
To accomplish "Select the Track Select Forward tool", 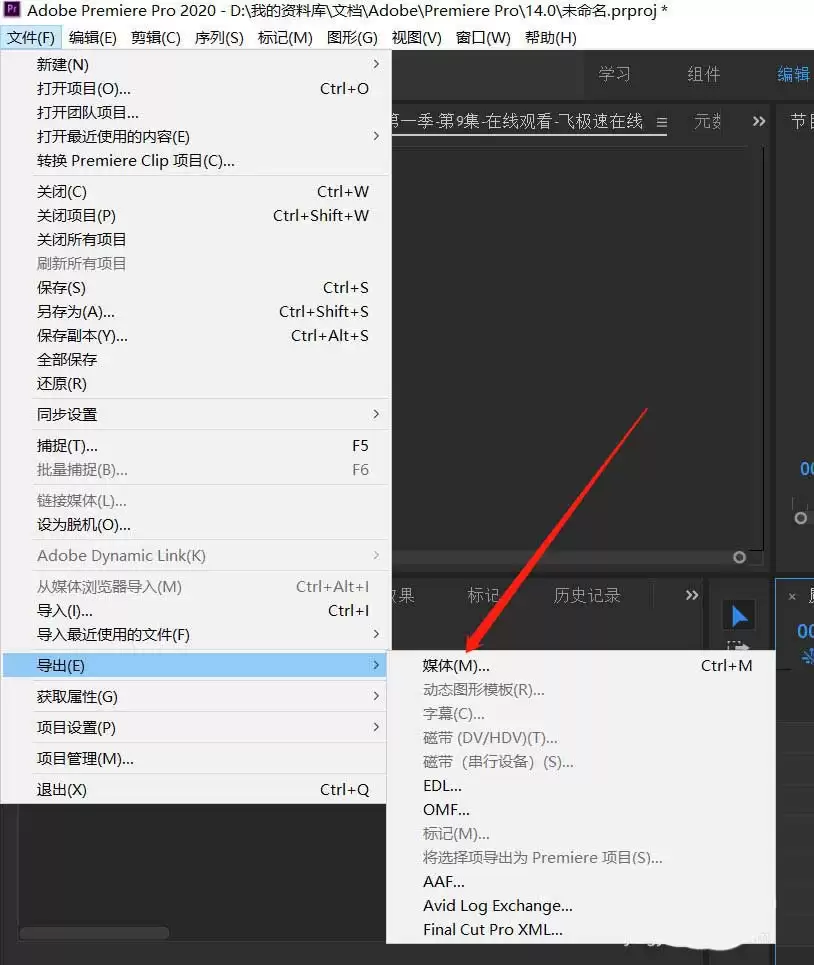I will pos(738,645).
